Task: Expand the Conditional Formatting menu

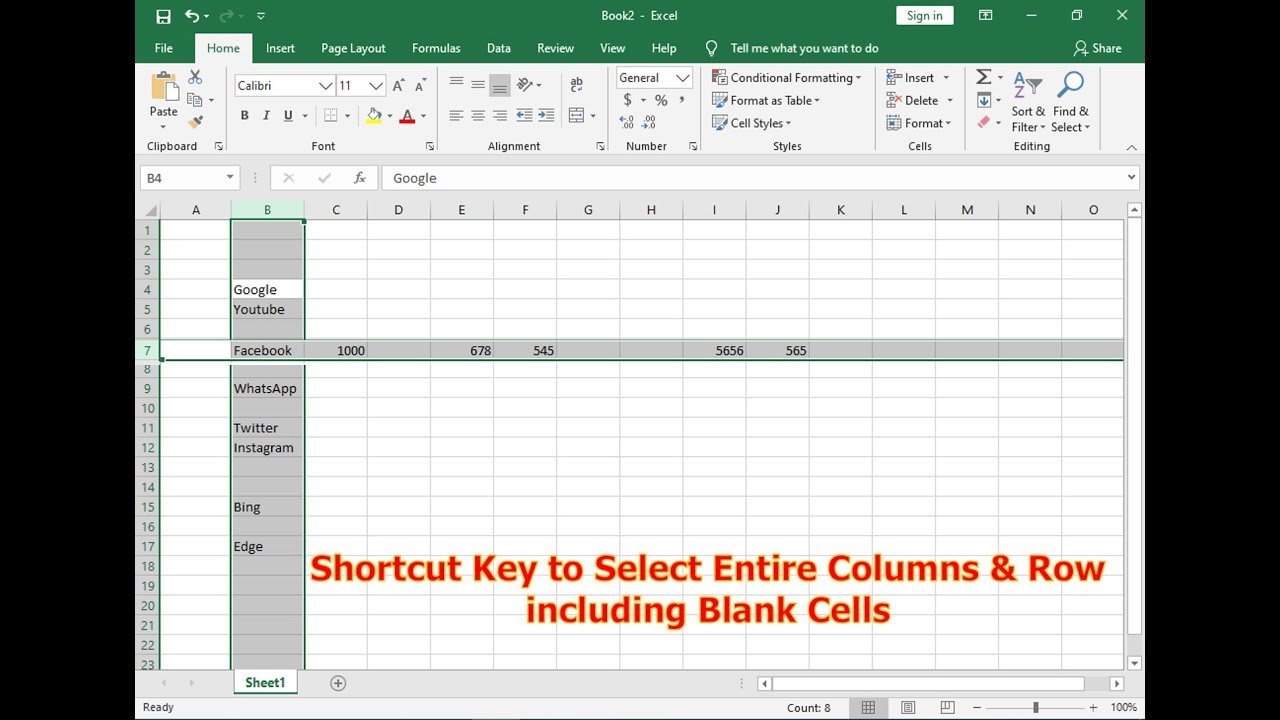Action: pos(786,77)
